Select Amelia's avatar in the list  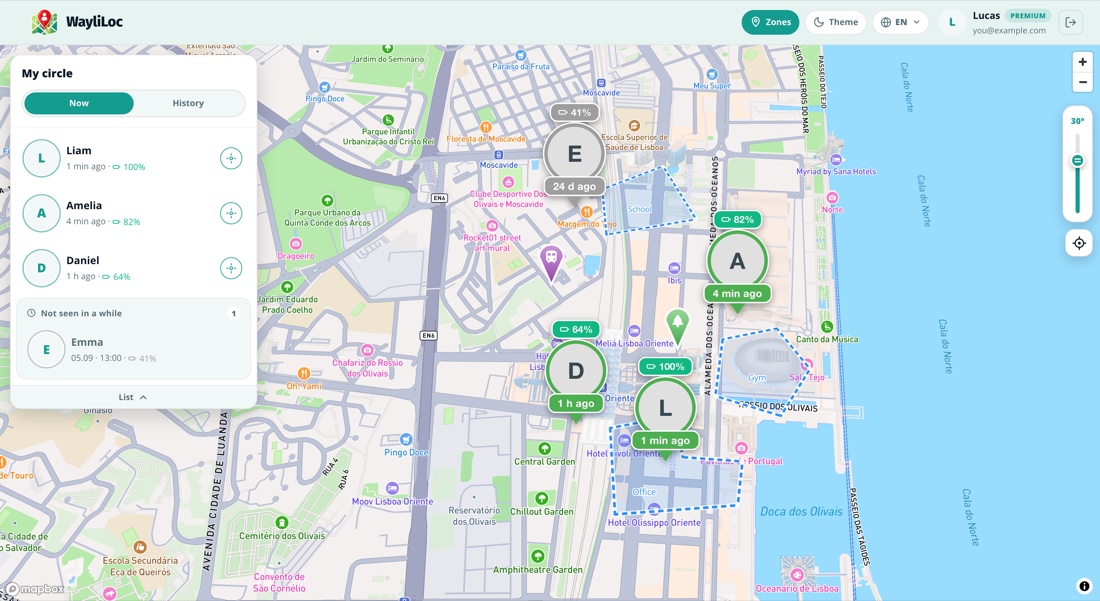point(41,213)
